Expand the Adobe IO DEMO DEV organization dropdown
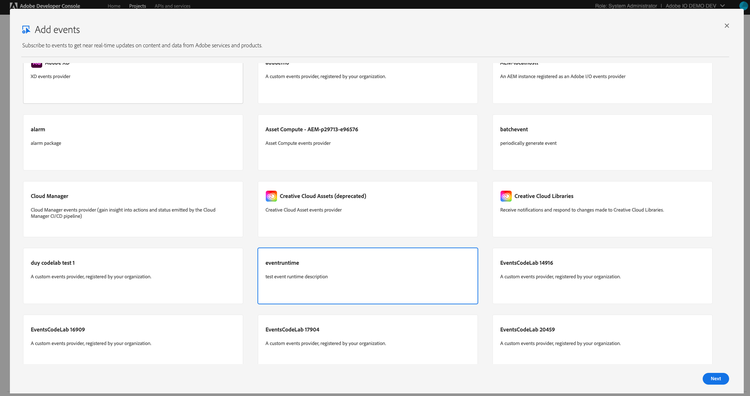 click(x=695, y=6)
